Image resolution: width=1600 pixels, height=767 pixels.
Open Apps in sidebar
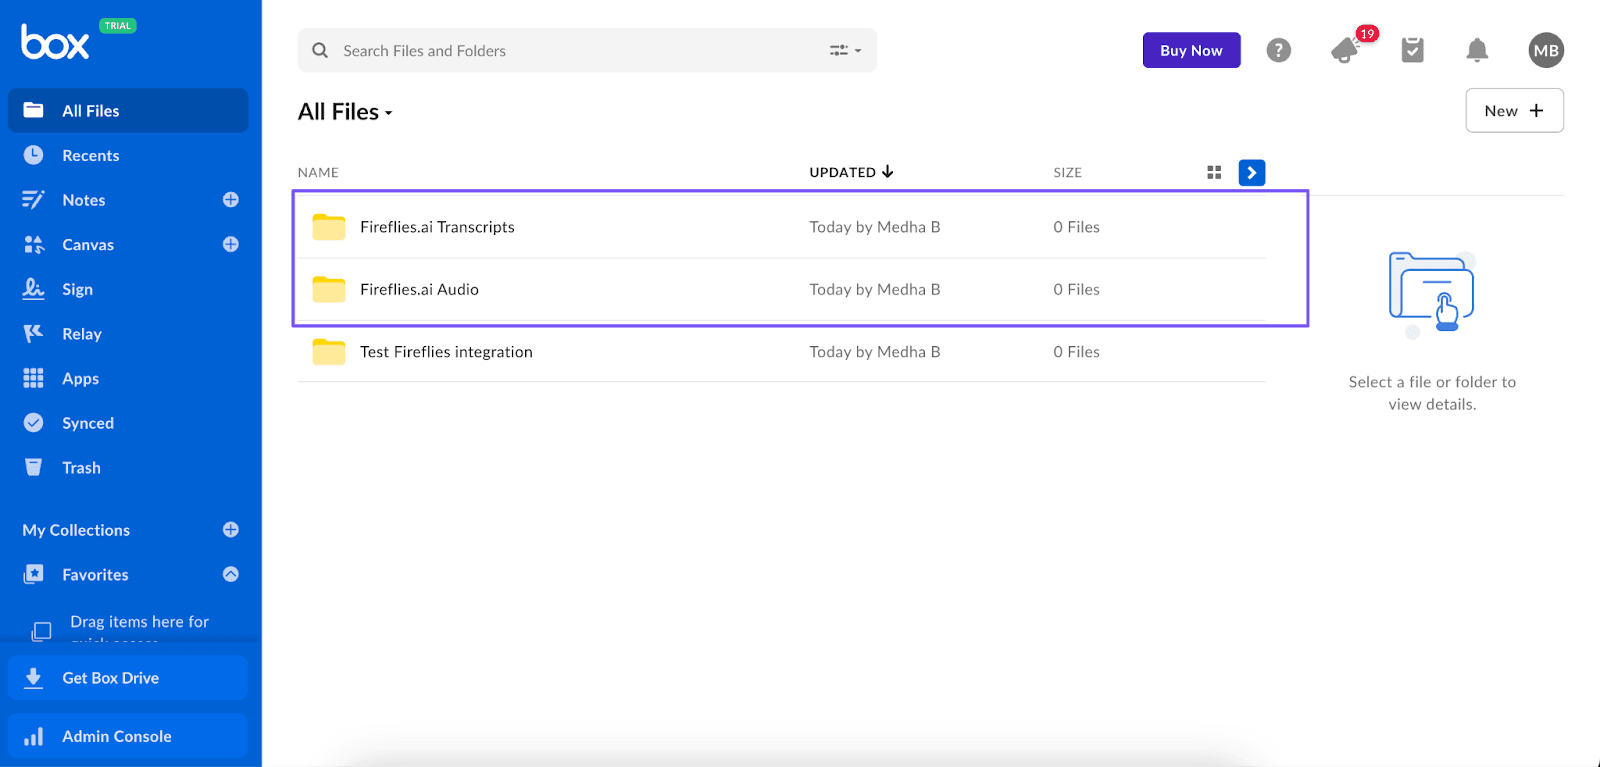pyautogui.click(x=80, y=378)
